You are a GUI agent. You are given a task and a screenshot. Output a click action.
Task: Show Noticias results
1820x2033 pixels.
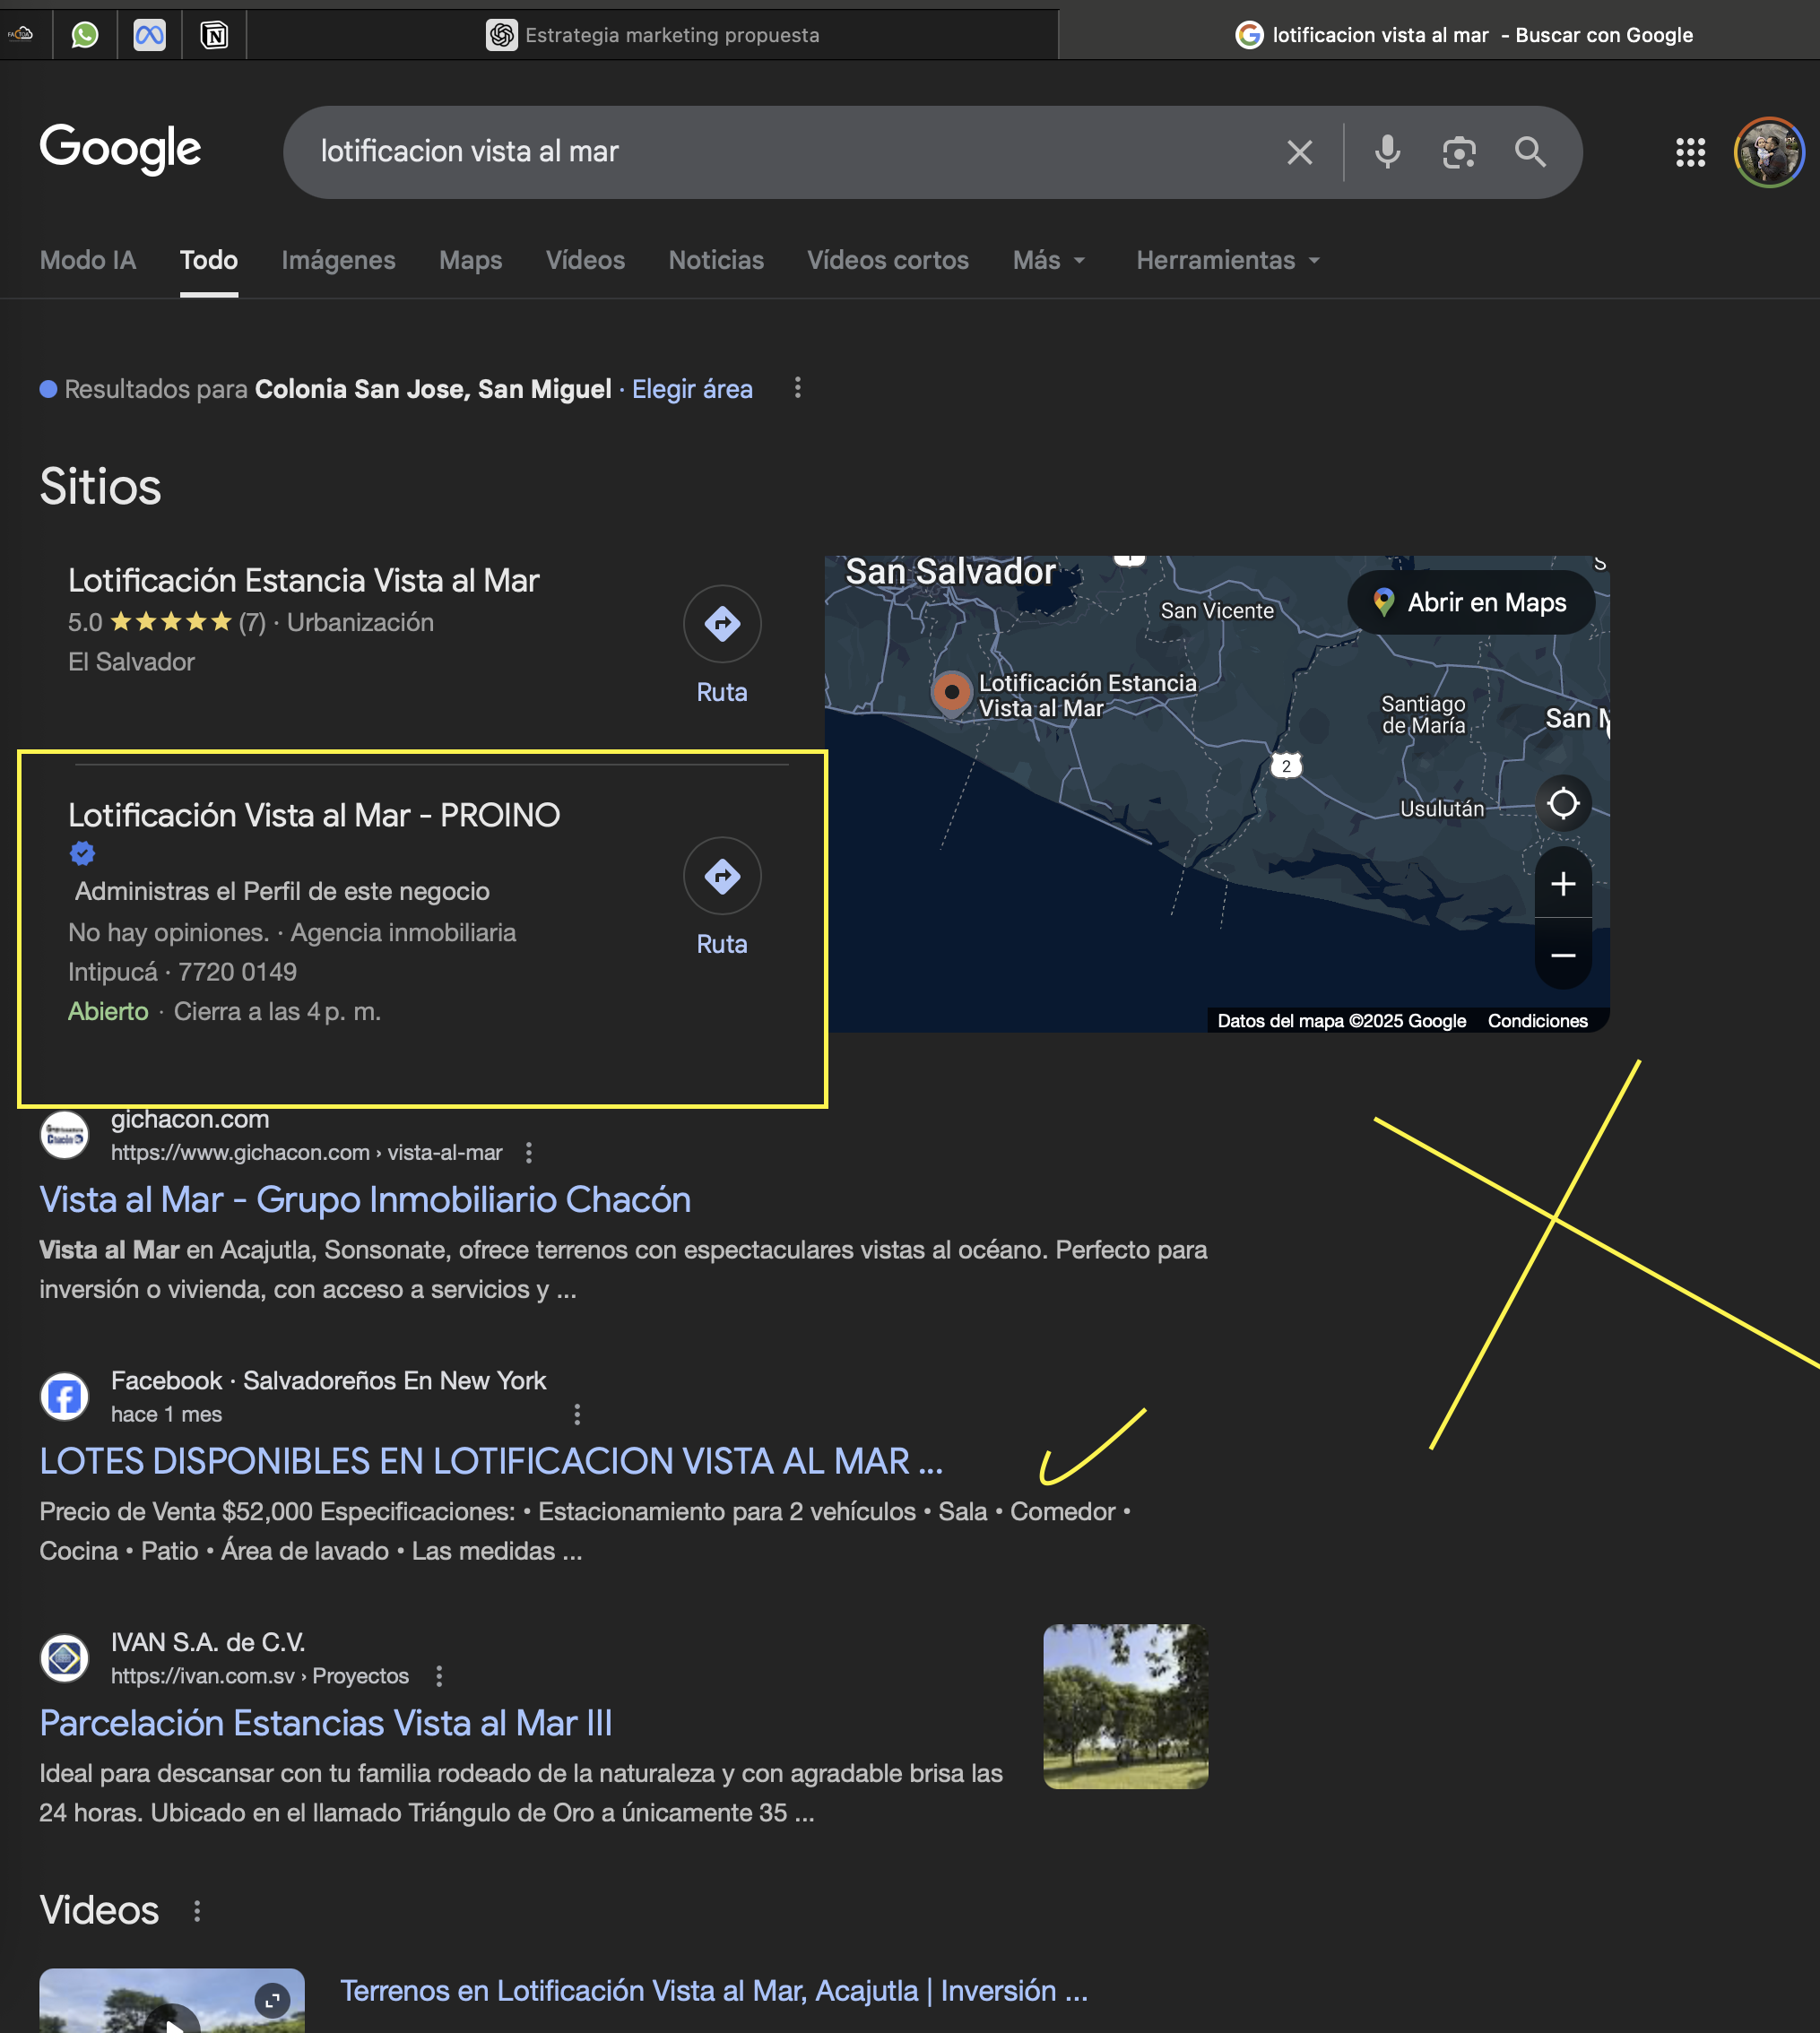coord(716,260)
